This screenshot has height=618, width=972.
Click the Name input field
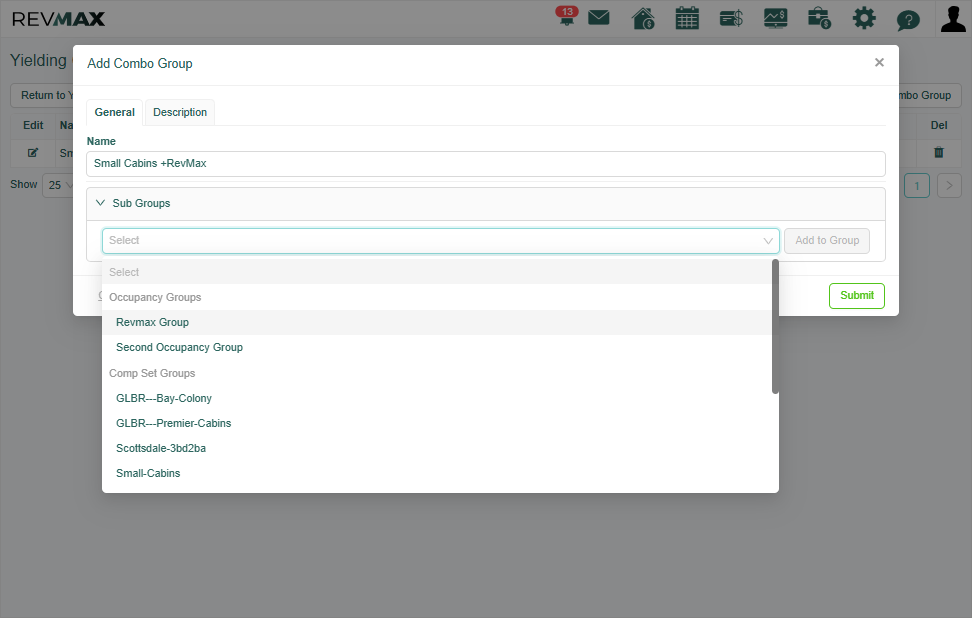coord(485,164)
